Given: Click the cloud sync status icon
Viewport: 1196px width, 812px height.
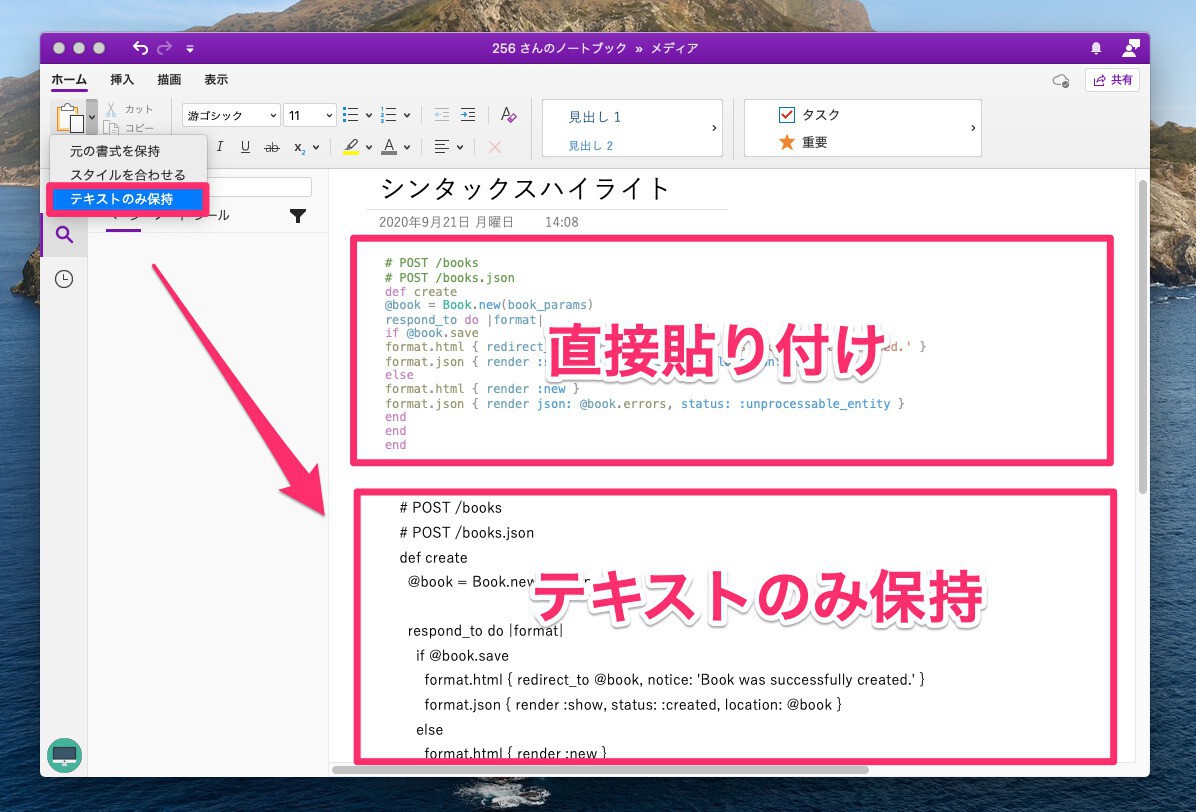Looking at the screenshot, I should click(1060, 81).
